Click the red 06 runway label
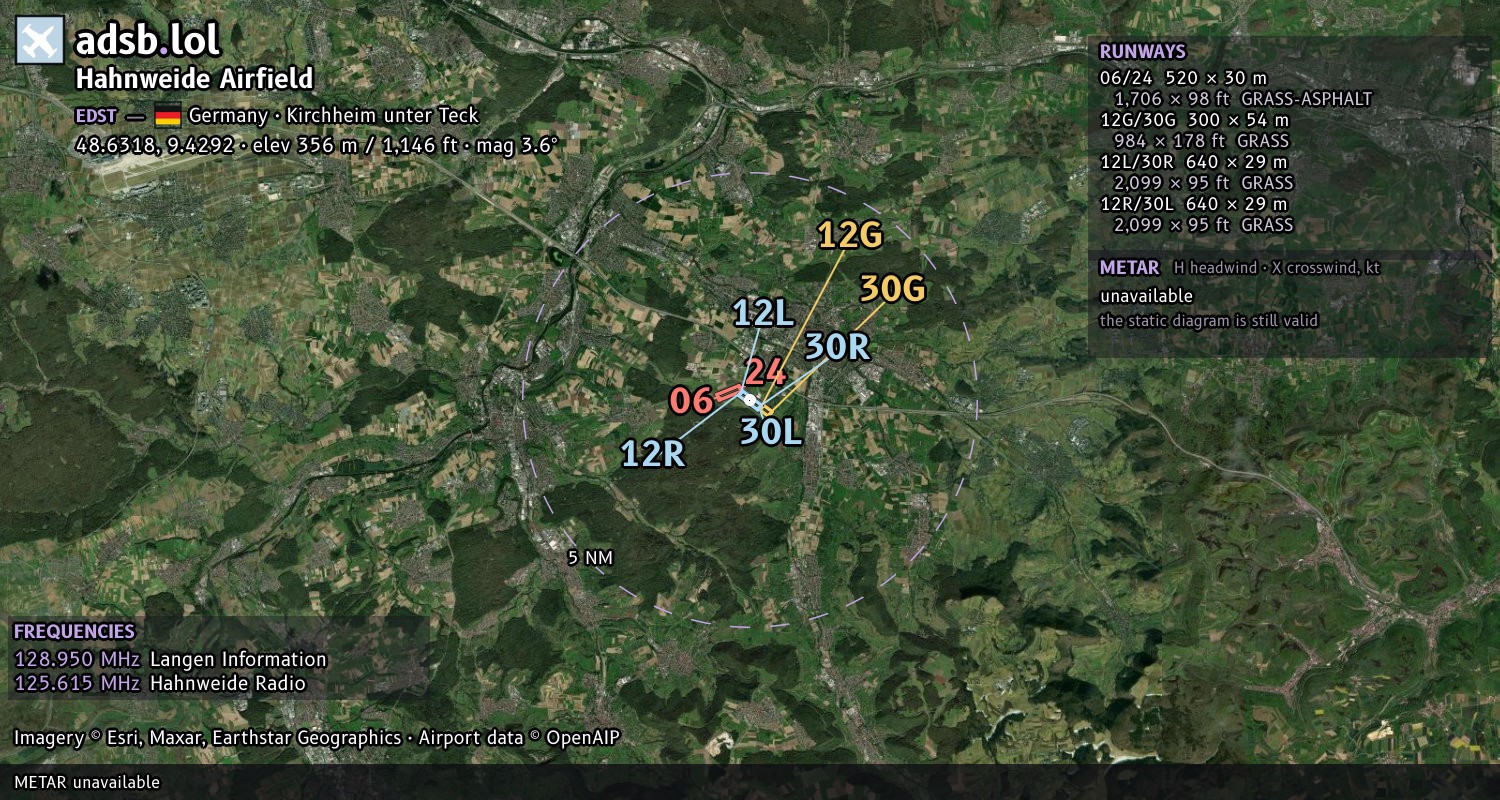1500x800 pixels. click(x=691, y=401)
